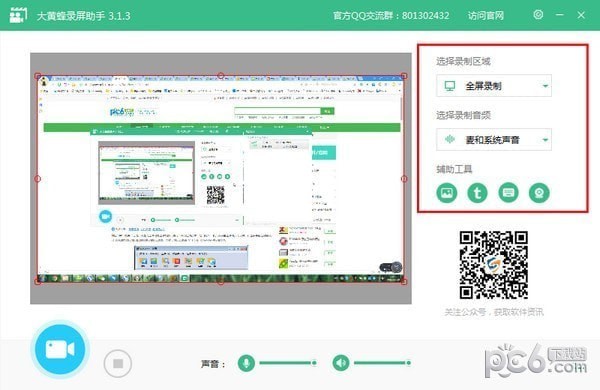Click the stop recording button
Screen dimensions: 600x390
click(x=118, y=363)
